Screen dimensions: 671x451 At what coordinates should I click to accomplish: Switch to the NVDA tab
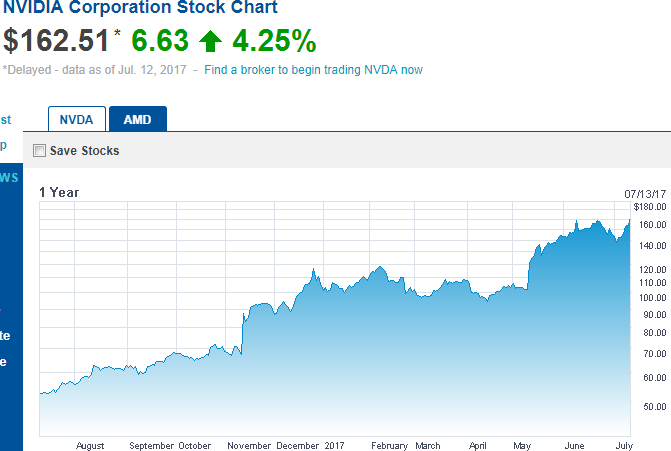[x=76, y=119]
